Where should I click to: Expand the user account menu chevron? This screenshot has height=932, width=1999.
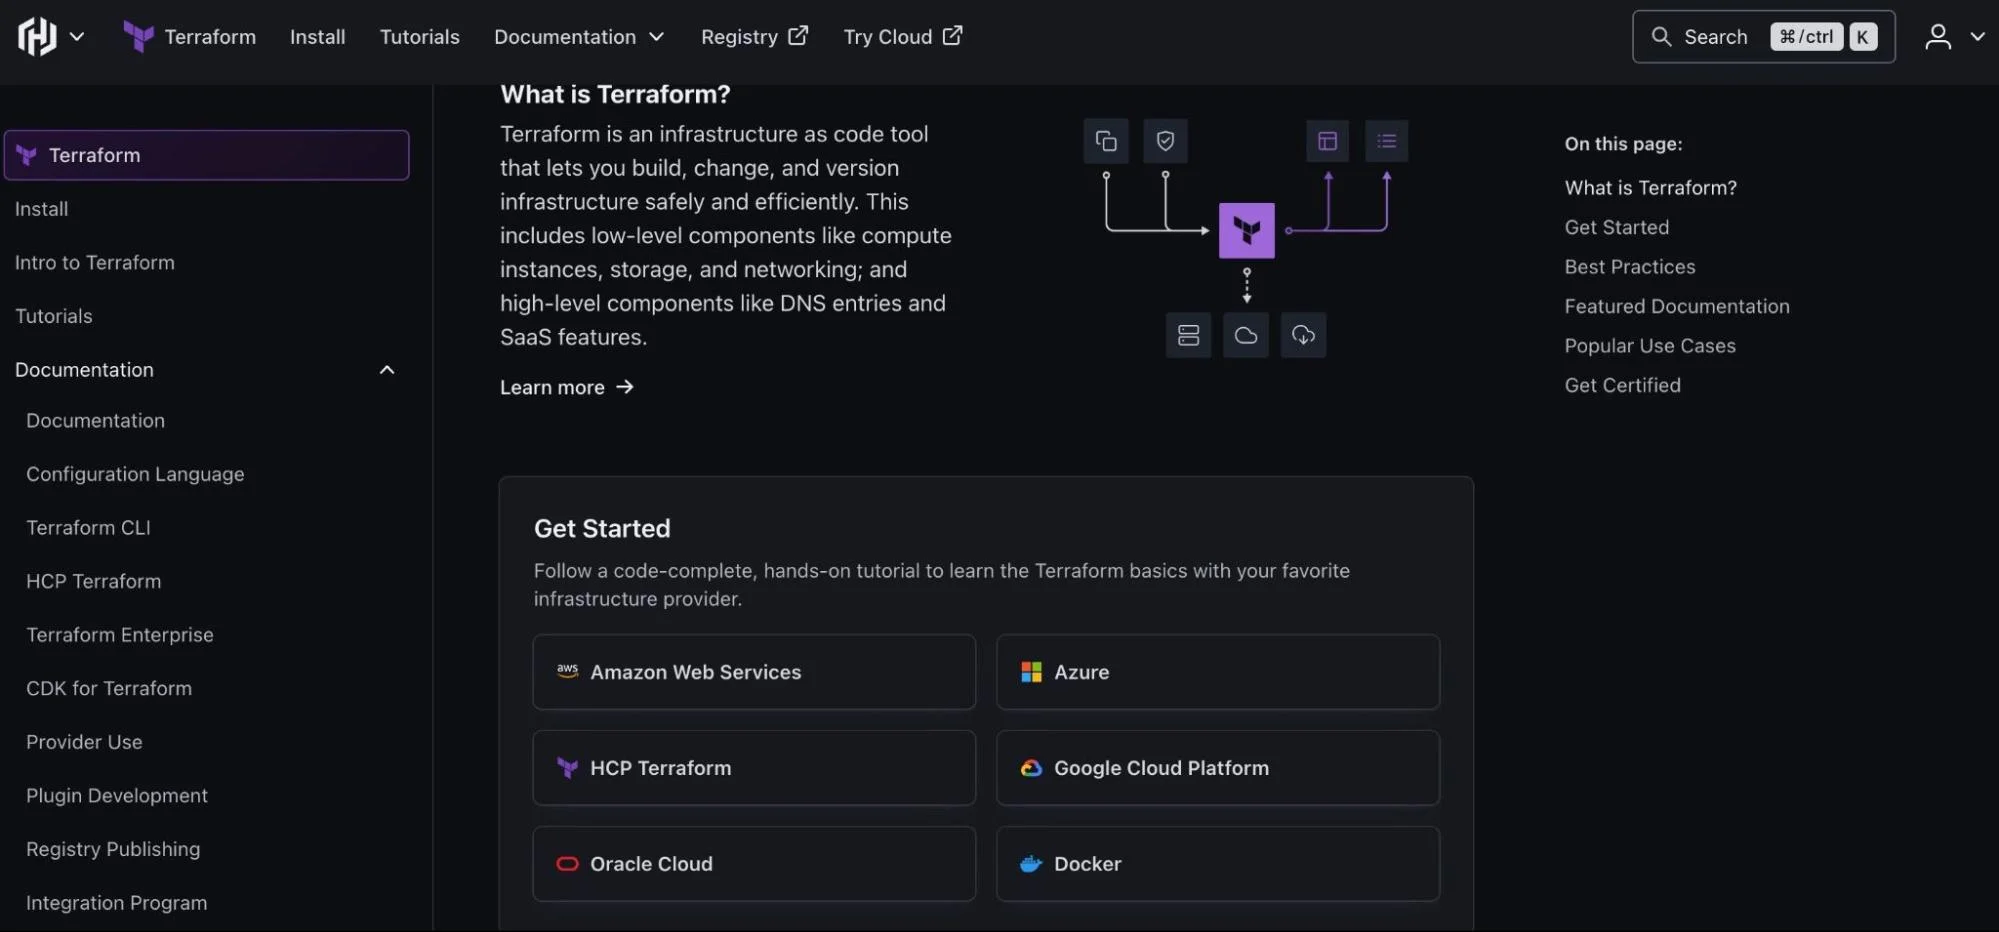pos(1977,37)
